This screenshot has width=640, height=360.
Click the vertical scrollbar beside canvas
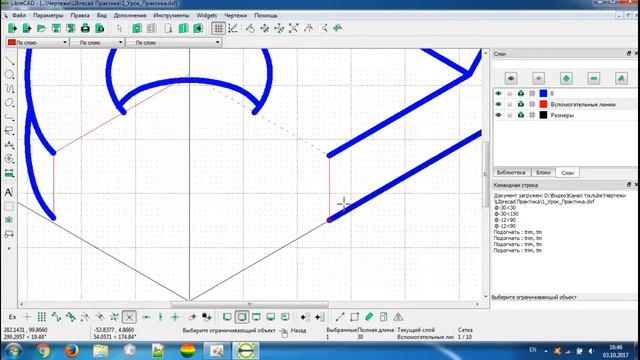point(485,174)
